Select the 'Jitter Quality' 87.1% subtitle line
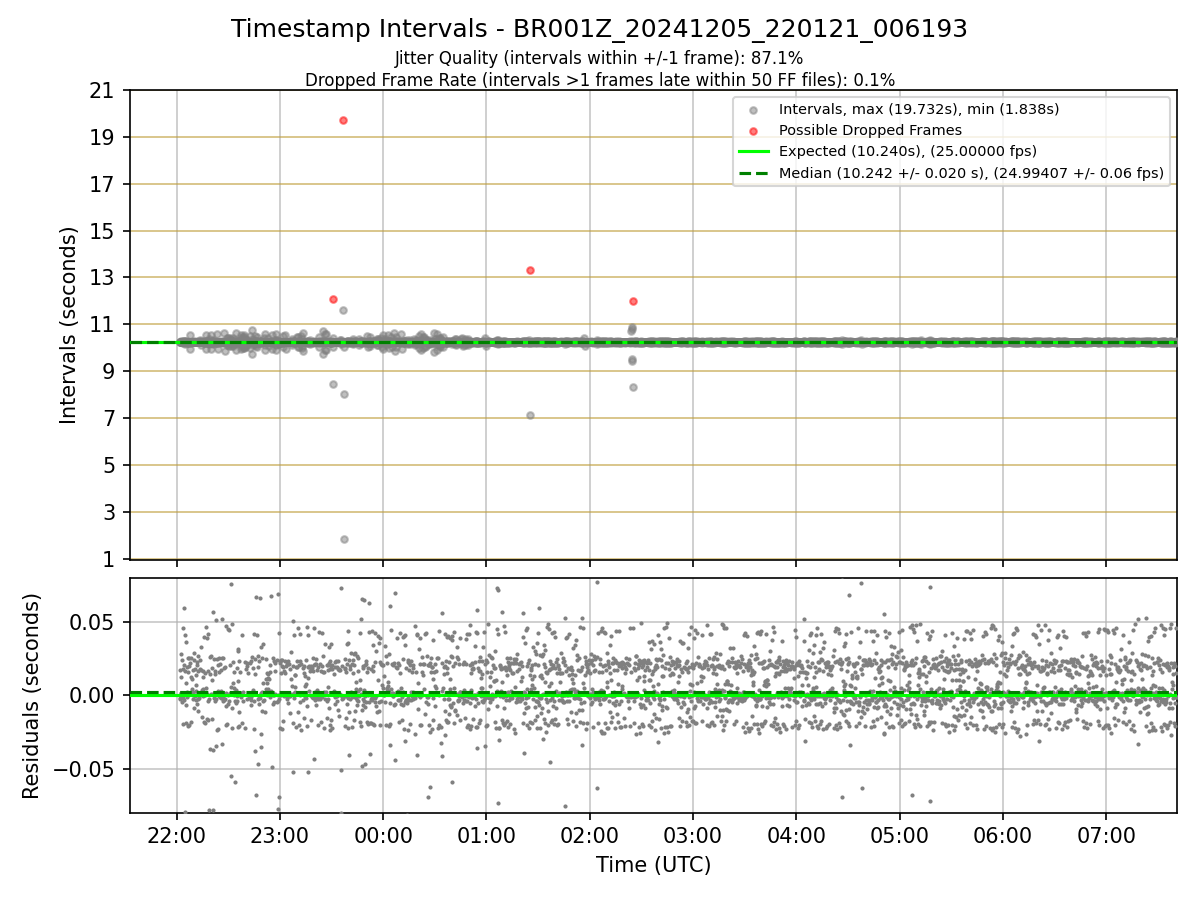 [x=599, y=58]
